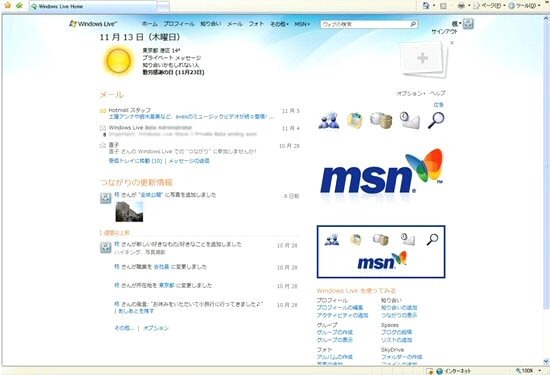Image resolution: width=550 pixels, height=375 pixels.
Task: Click ブログの投稿 link
Action: click(397, 332)
